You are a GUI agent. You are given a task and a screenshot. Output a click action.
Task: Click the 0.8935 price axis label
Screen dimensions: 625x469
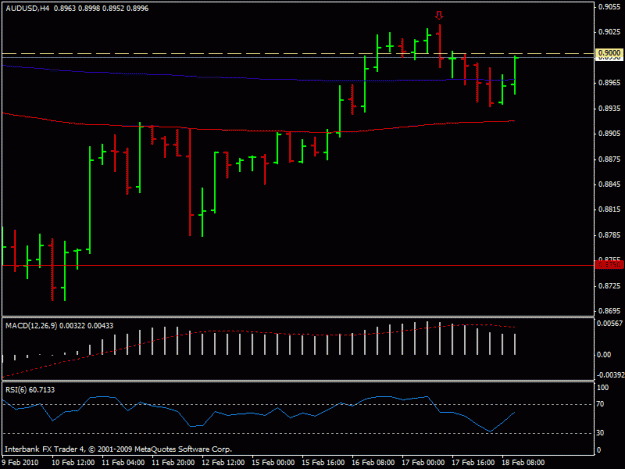tap(609, 108)
